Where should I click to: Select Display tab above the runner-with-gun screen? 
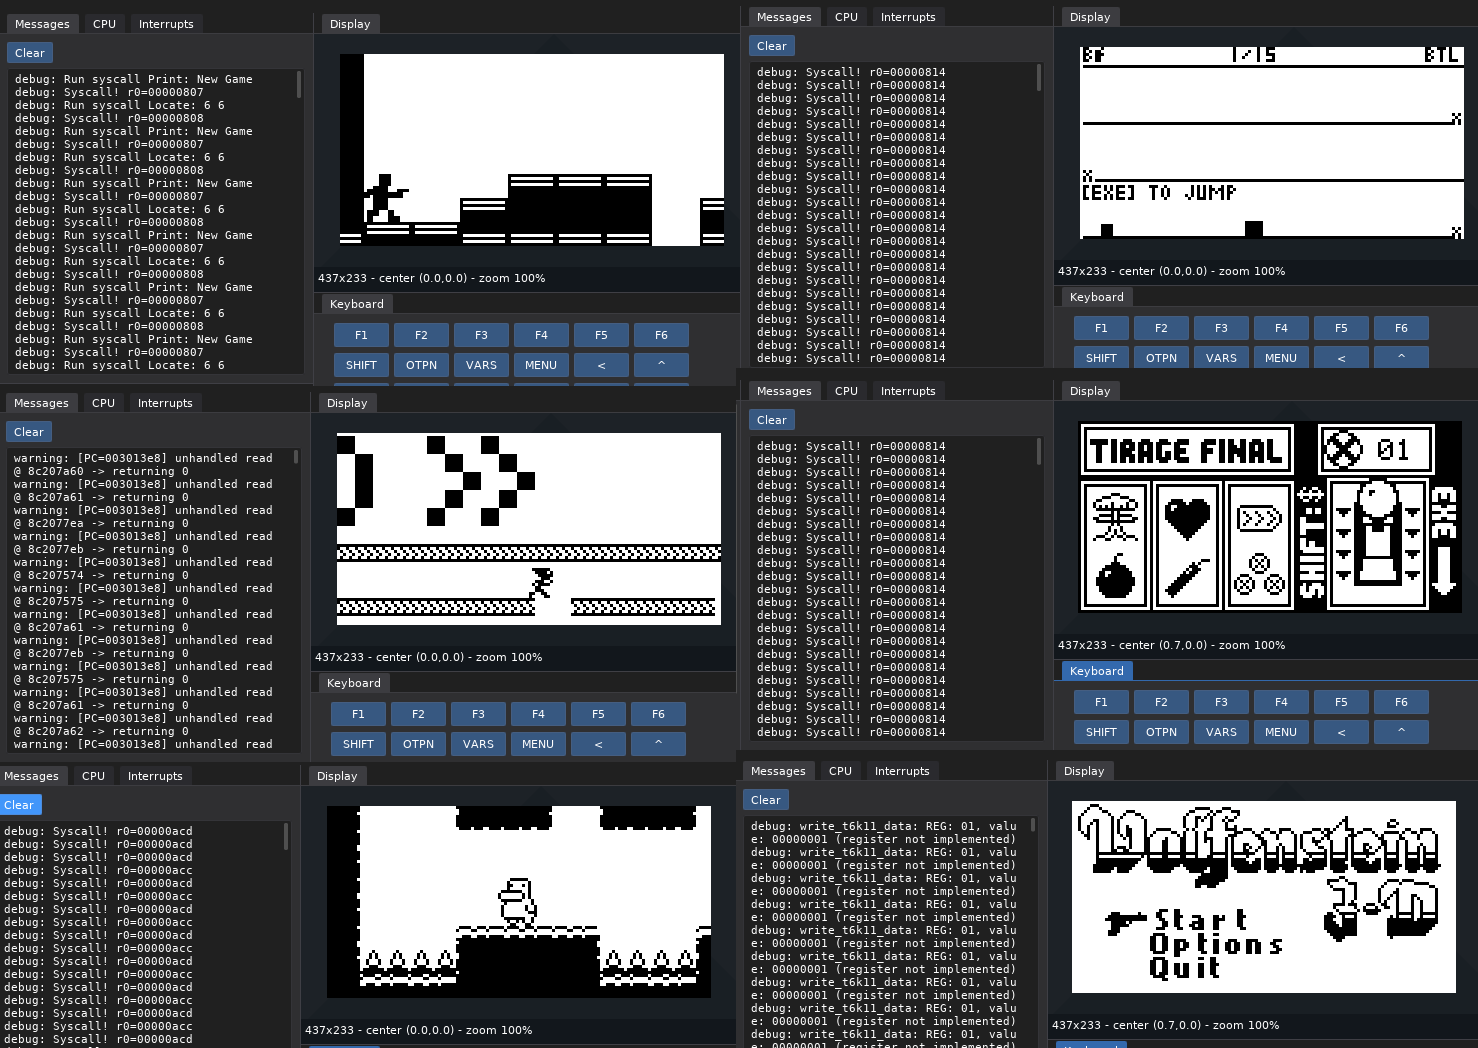tap(350, 24)
